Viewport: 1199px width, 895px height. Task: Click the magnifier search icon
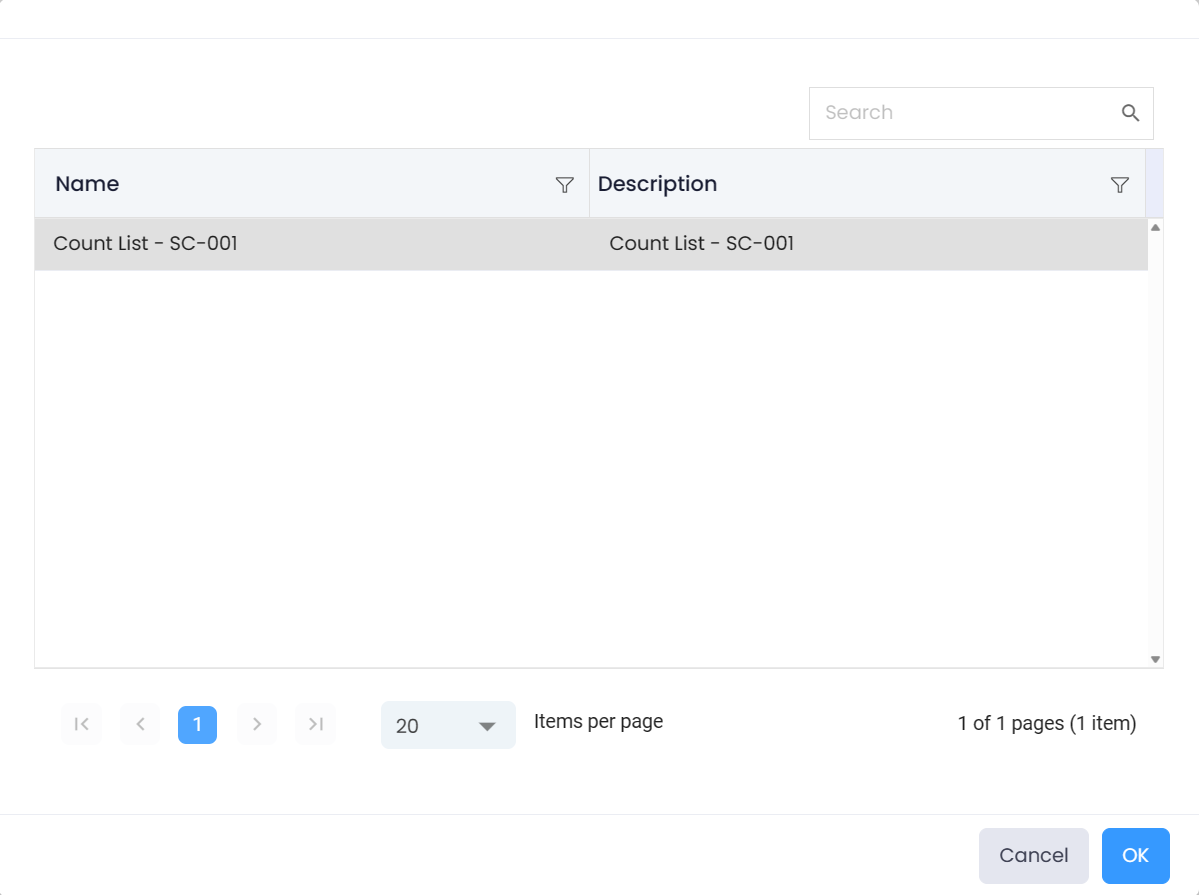coord(1130,113)
